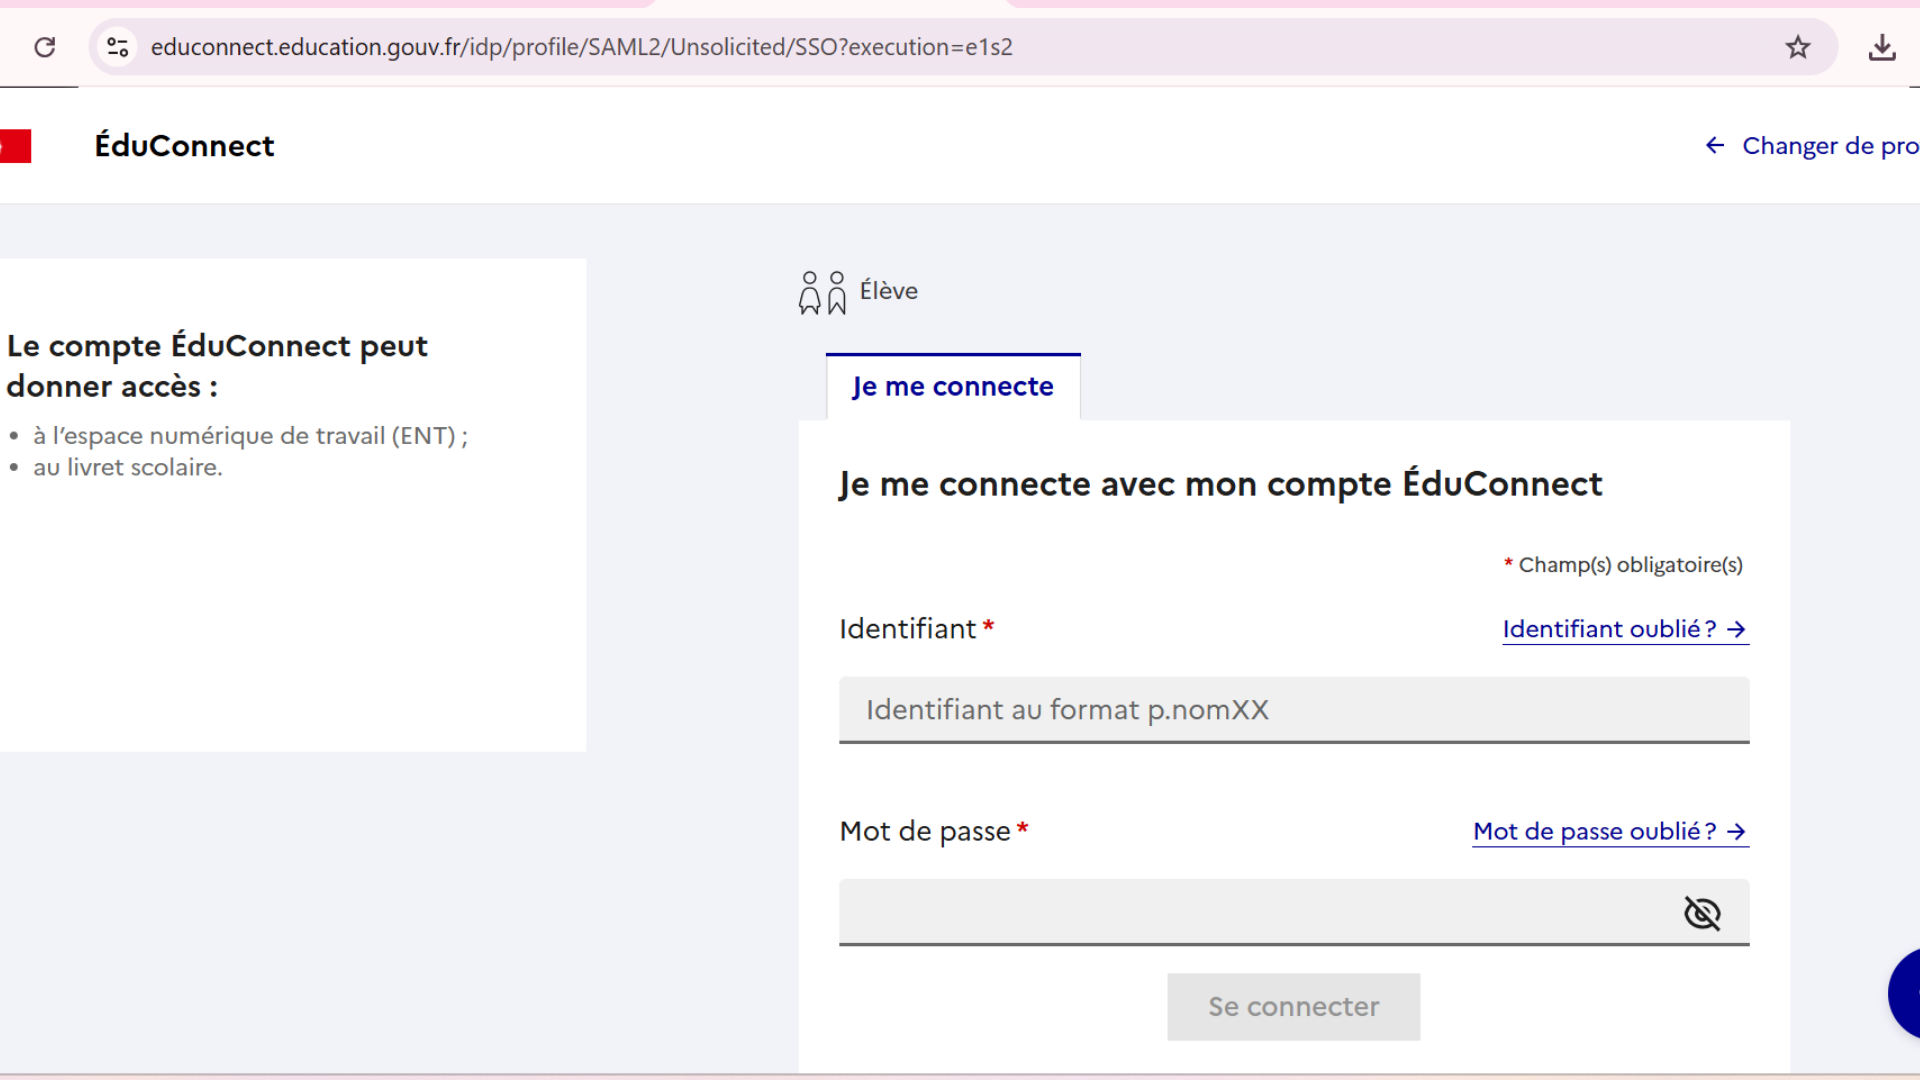Click 'Changer de profil' back link
1920x1080 pixels.
[1811, 146]
